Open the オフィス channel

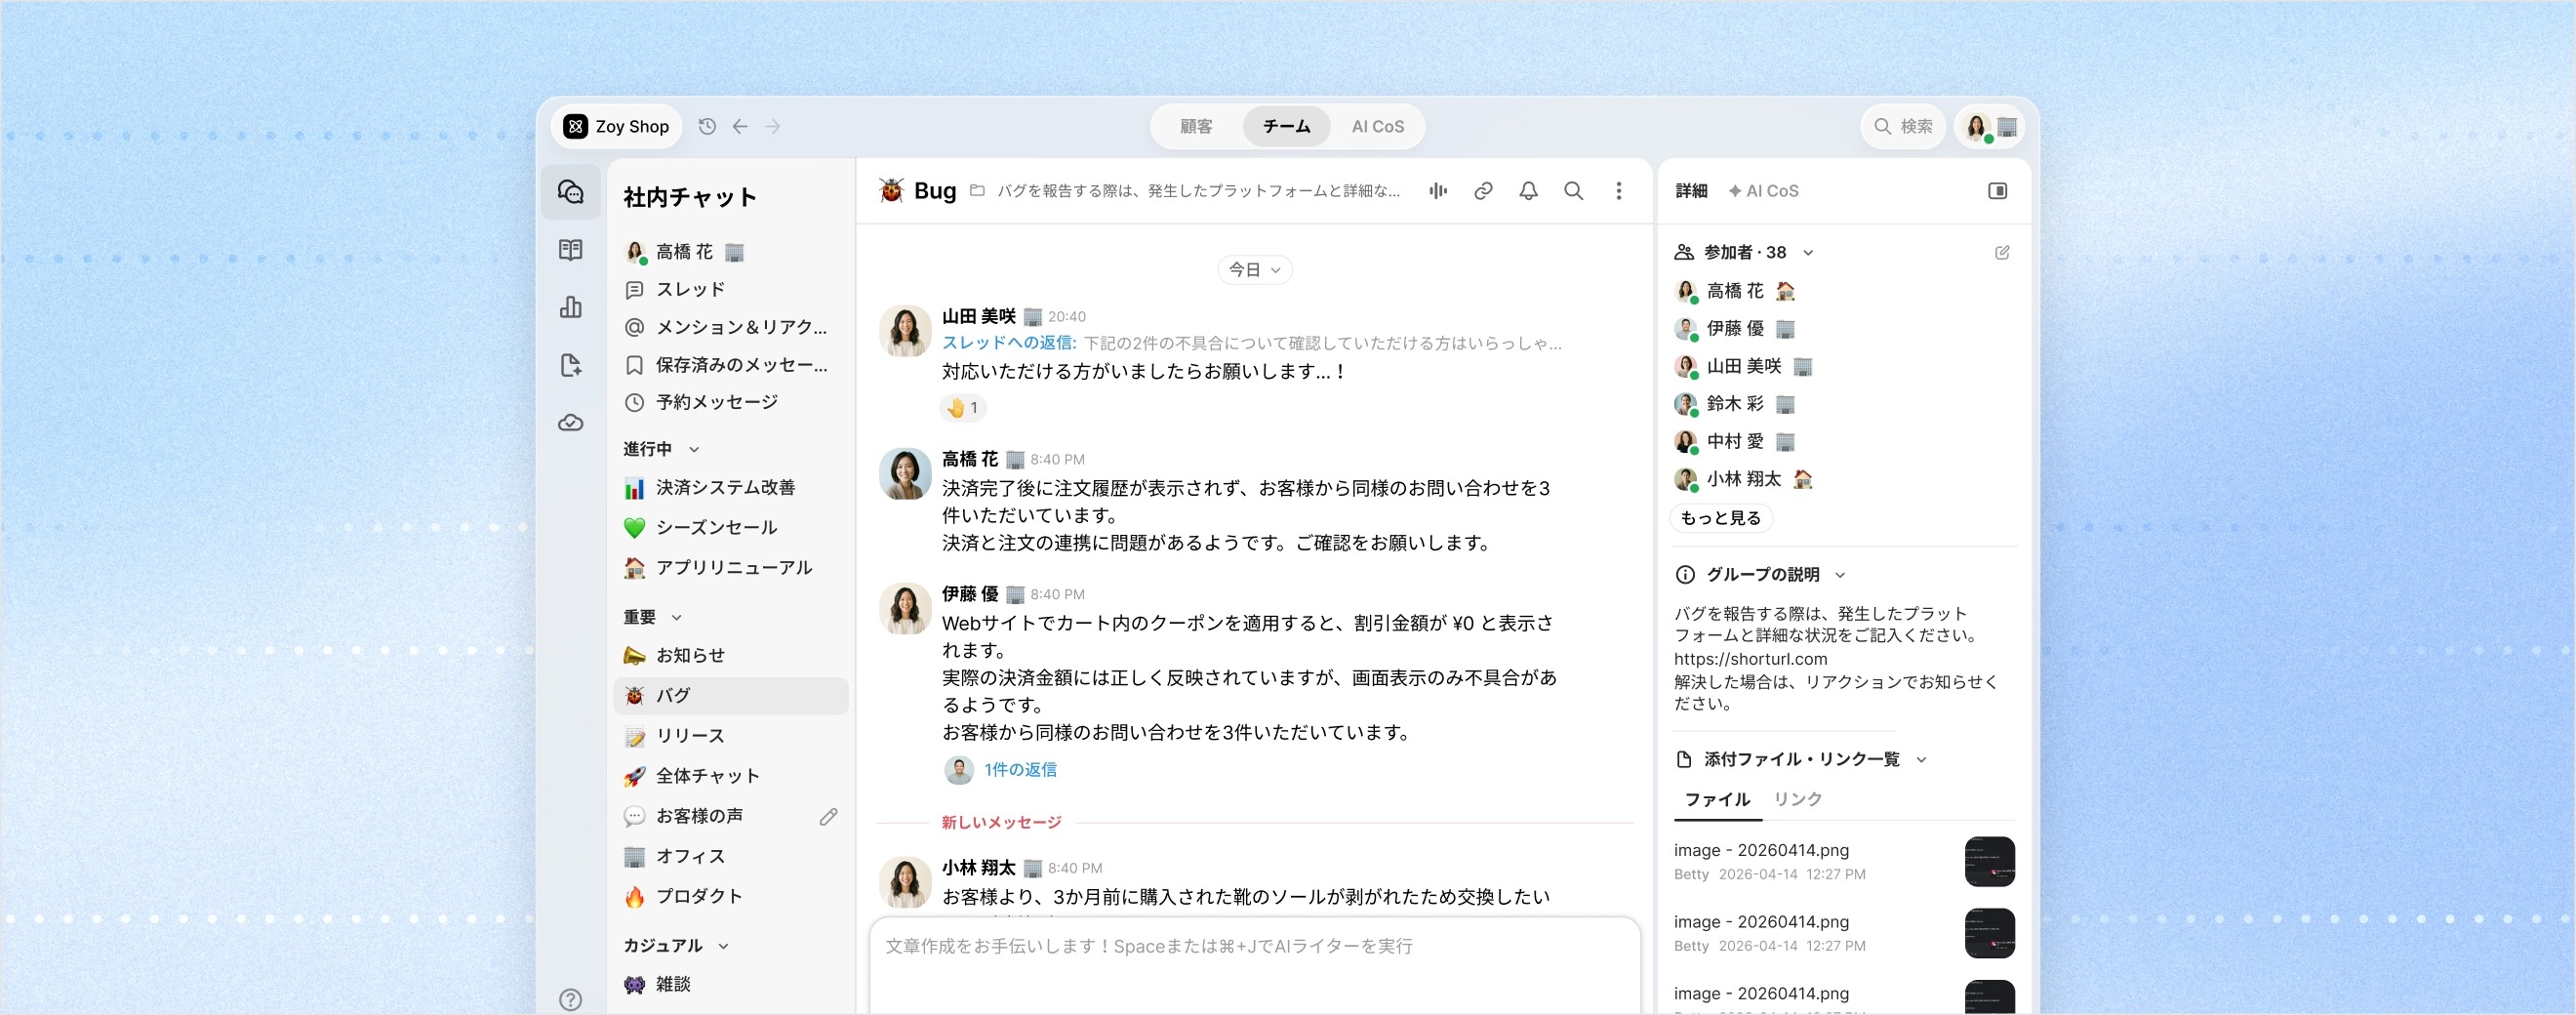[731, 856]
